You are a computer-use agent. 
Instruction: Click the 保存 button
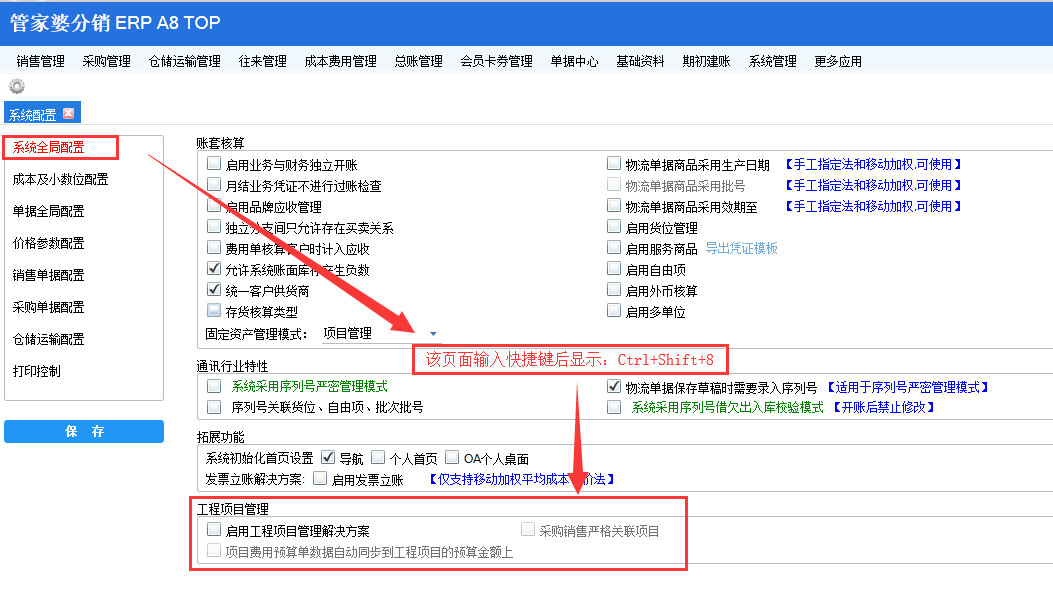tap(84, 431)
